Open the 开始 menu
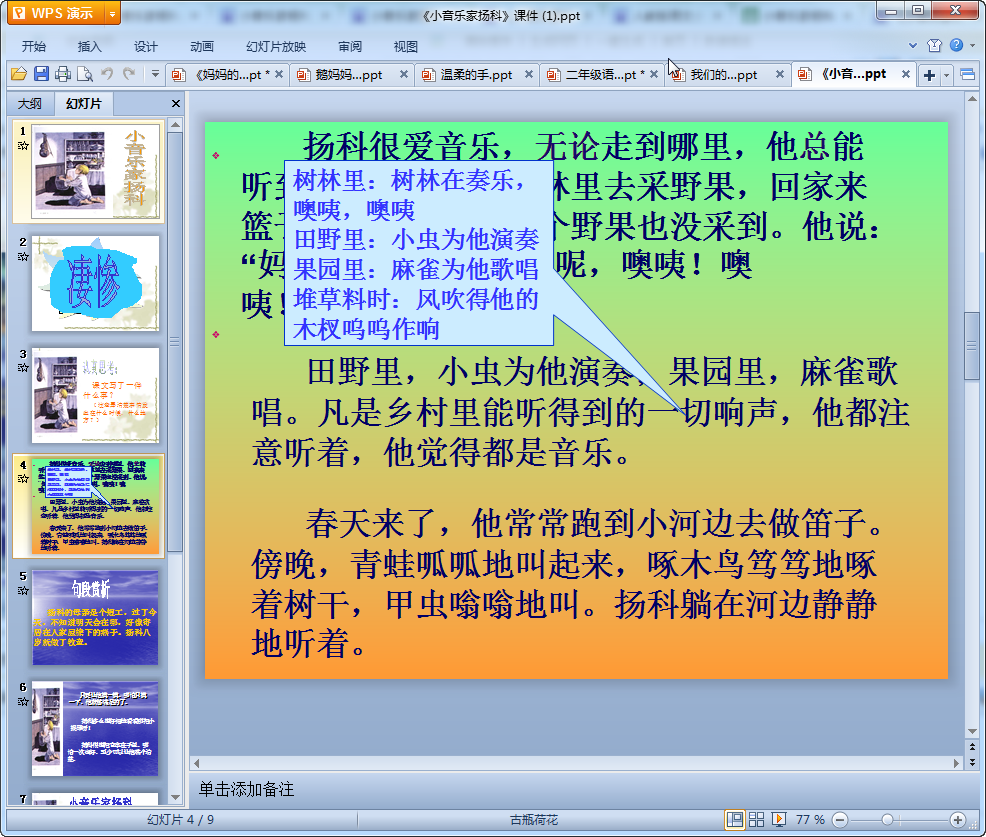The image size is (986, 837). pos(33,47)
